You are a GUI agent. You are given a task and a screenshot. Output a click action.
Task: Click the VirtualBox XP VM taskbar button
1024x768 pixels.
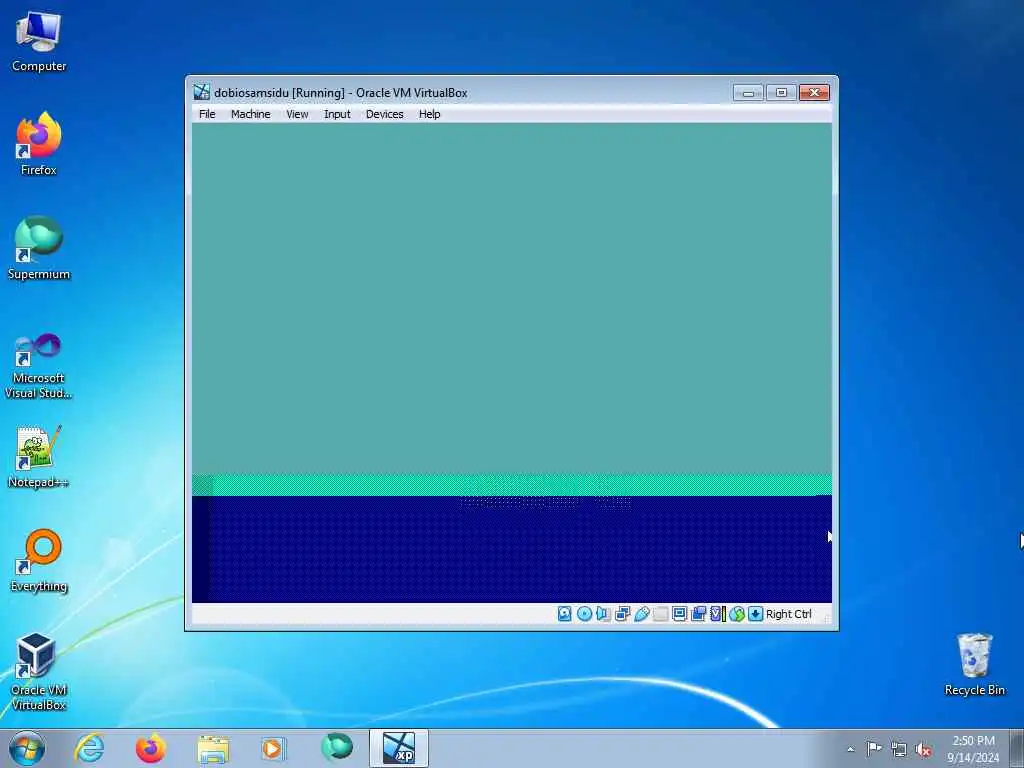click(x=398, y=748)
